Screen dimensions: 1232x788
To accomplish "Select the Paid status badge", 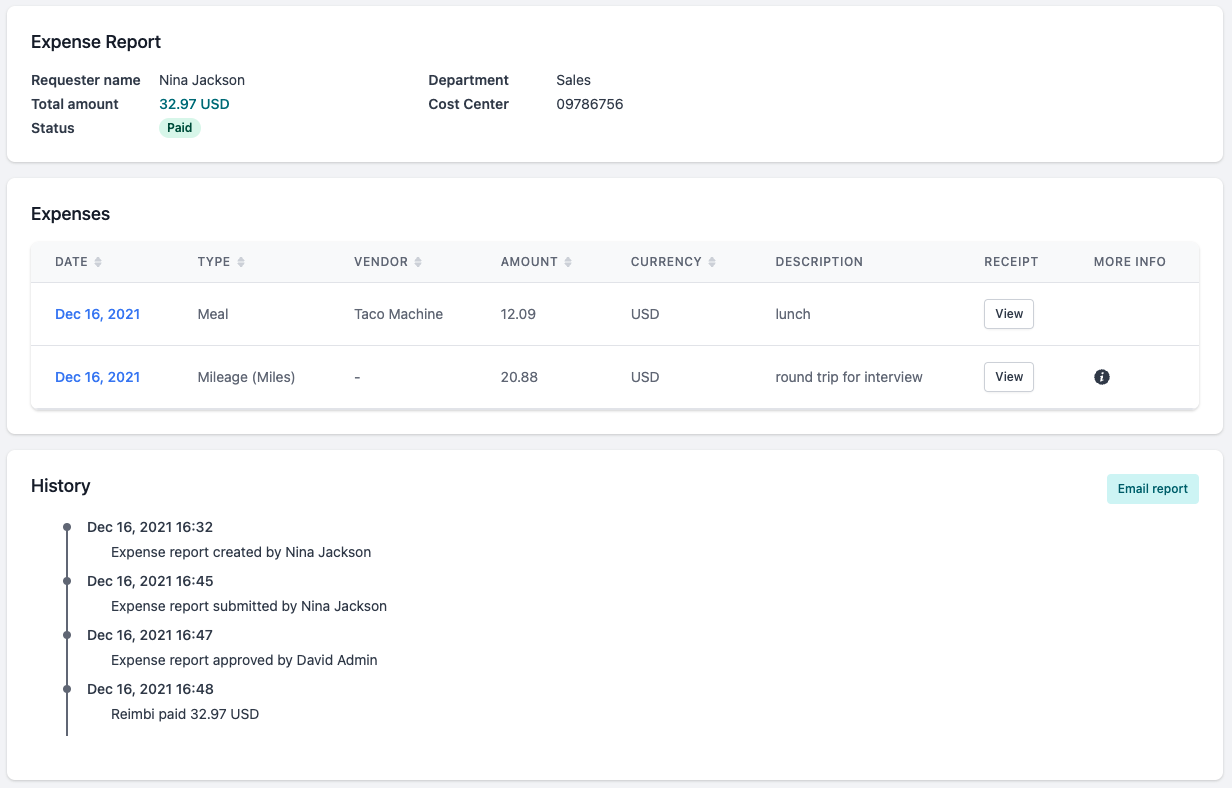I will pyautogui.click(x=179, y=128).
